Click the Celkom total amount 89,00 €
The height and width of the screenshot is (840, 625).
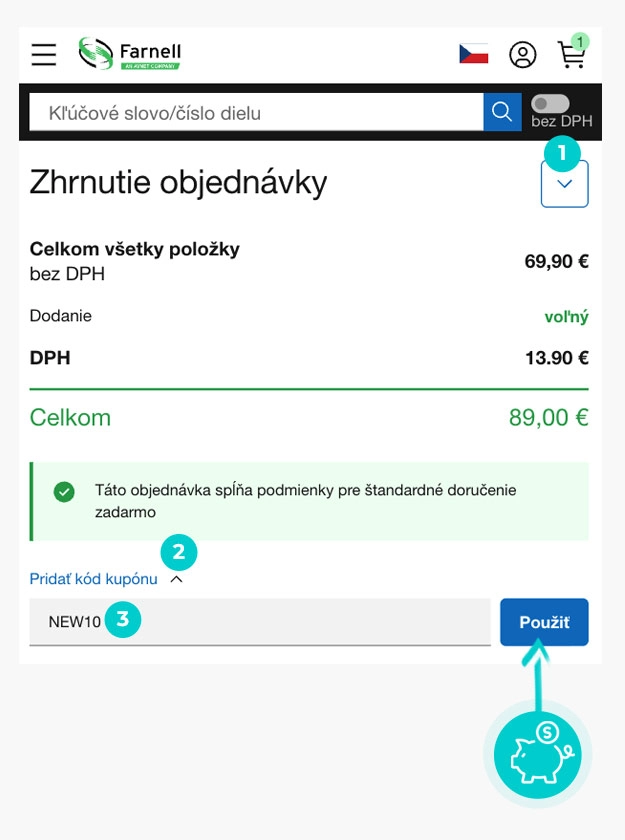548,417
